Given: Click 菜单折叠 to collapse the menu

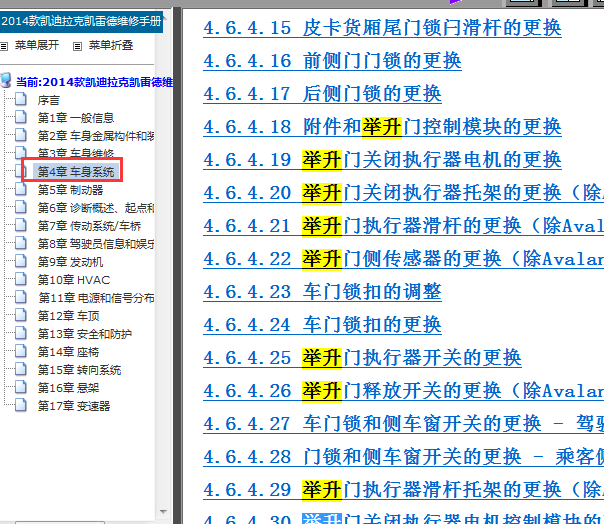Looking at the screenshot, I should 111,45.
